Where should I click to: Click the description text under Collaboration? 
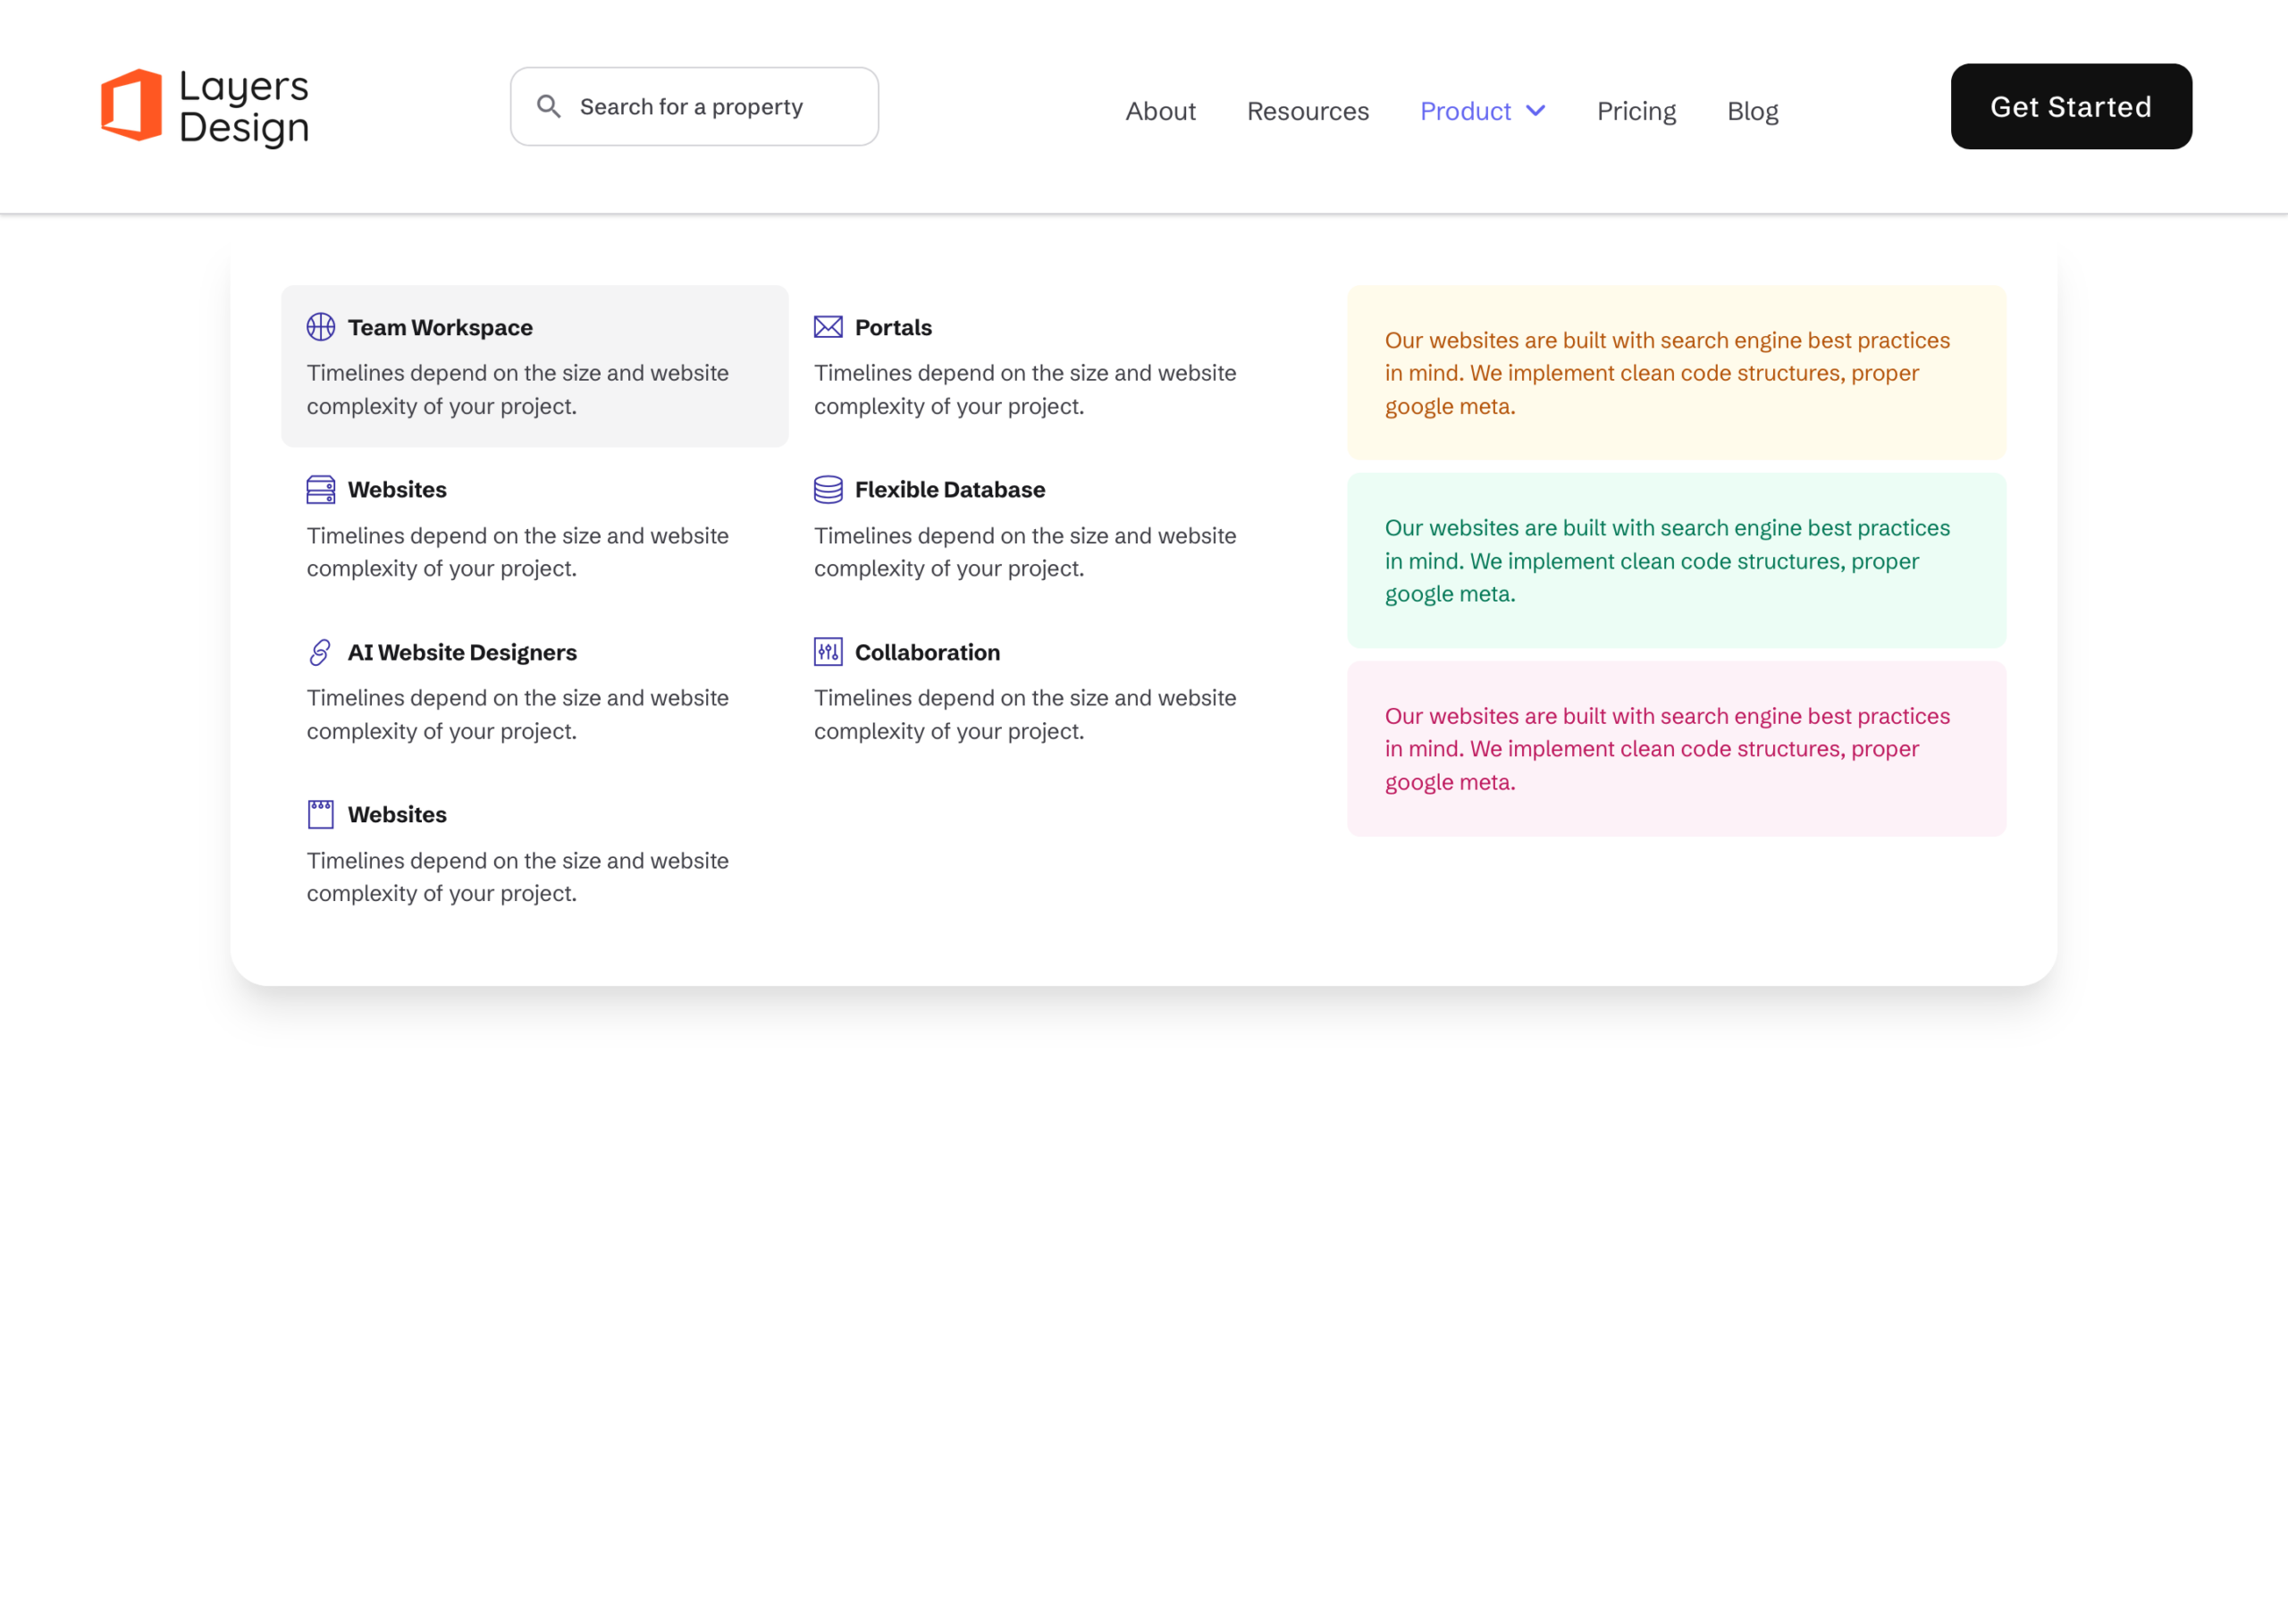click(x=1024, y=714)
